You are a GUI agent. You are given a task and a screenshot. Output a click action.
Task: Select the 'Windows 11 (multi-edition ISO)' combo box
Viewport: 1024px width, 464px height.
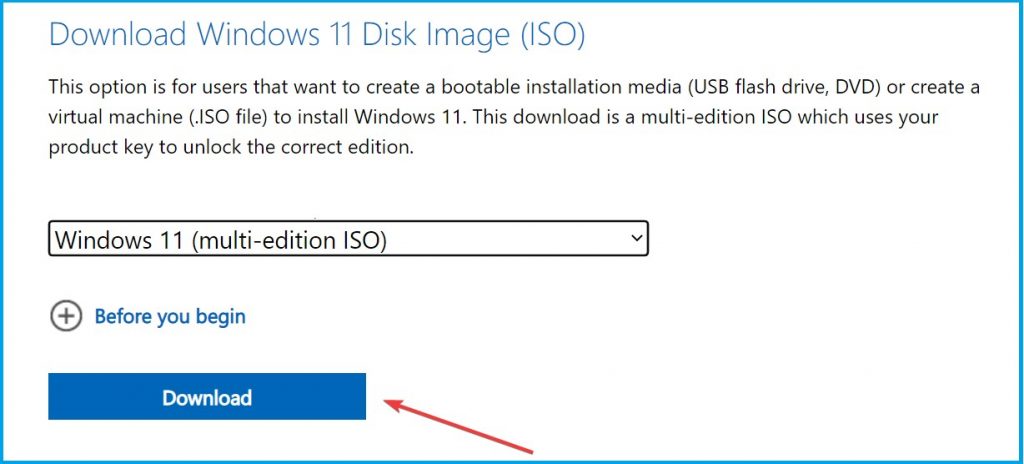pyautogui.click(x=348, y=239)
